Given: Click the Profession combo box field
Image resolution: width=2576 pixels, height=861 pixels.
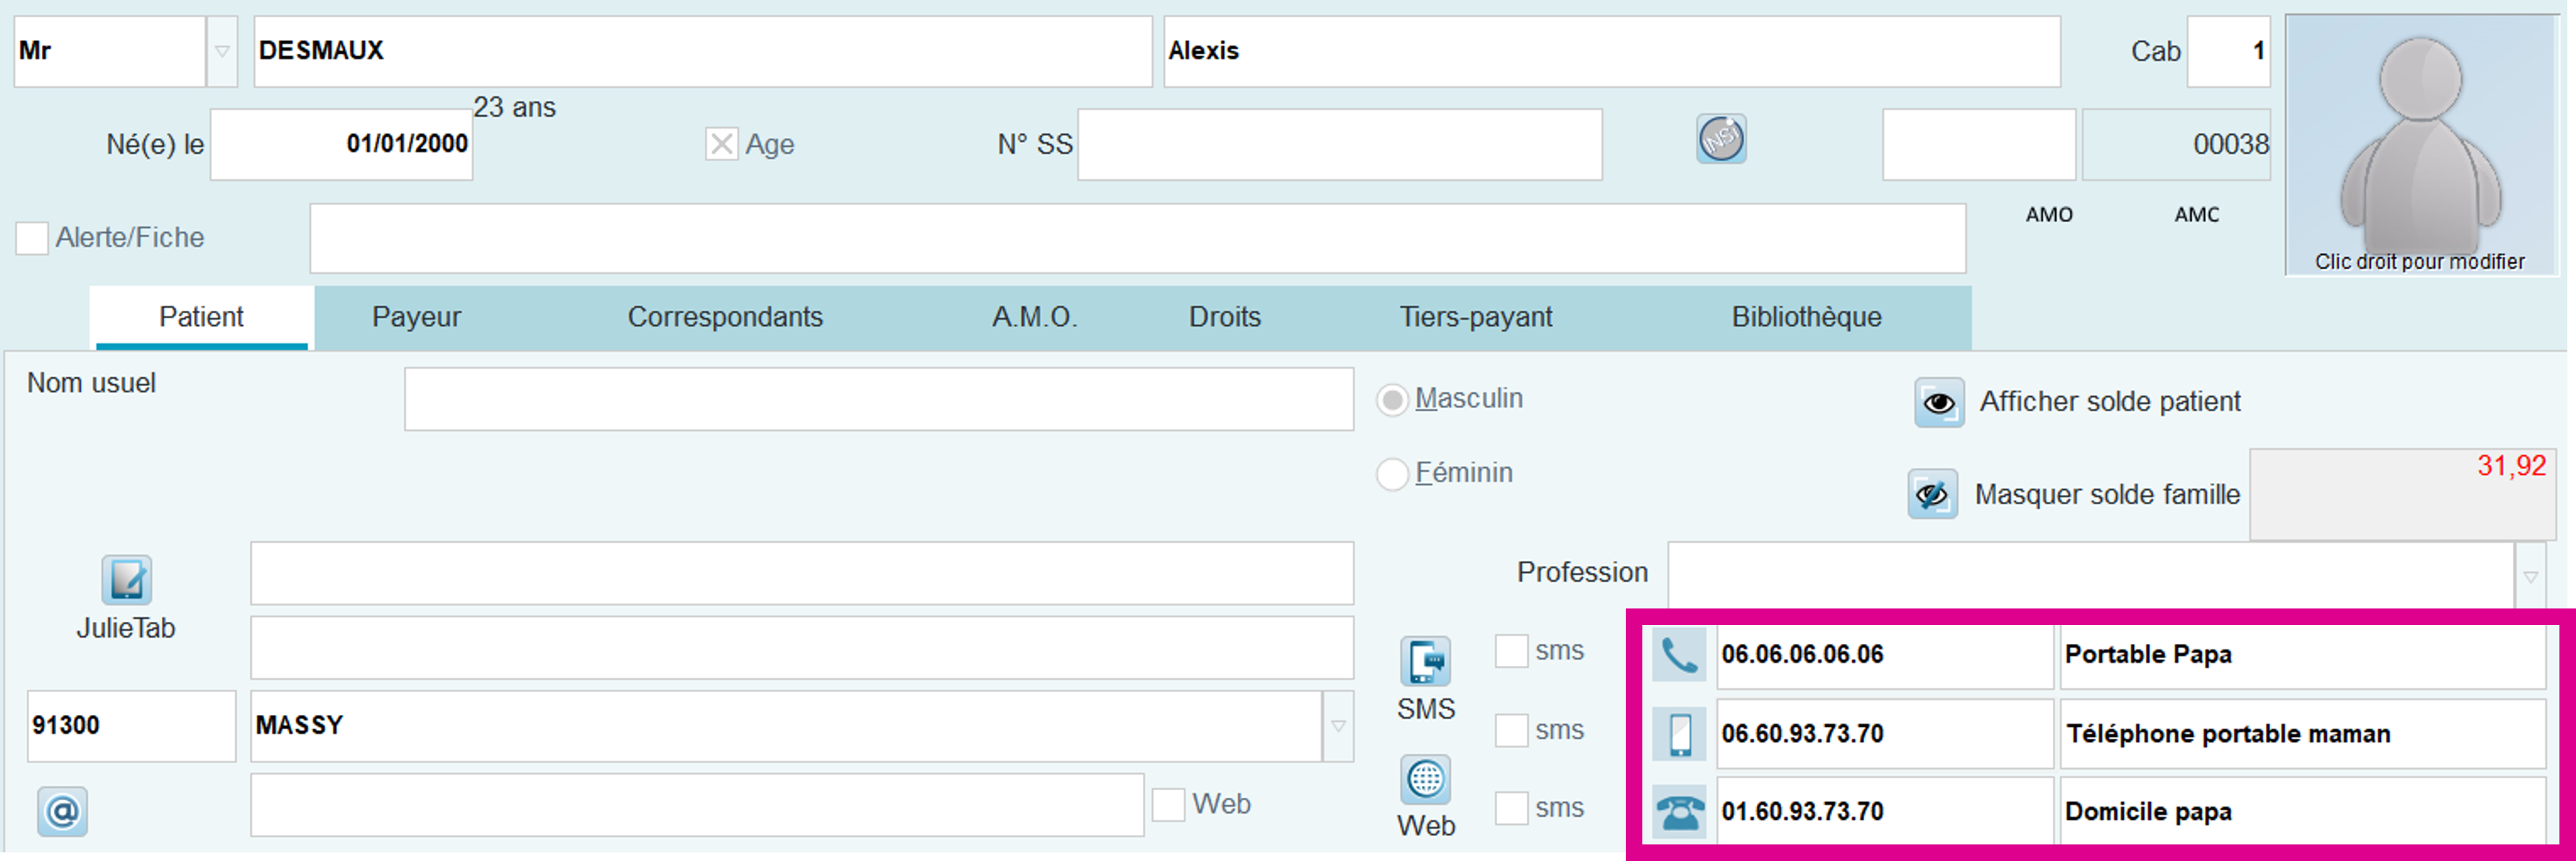Looking at the screenshot, I should tap(2090, 574).
